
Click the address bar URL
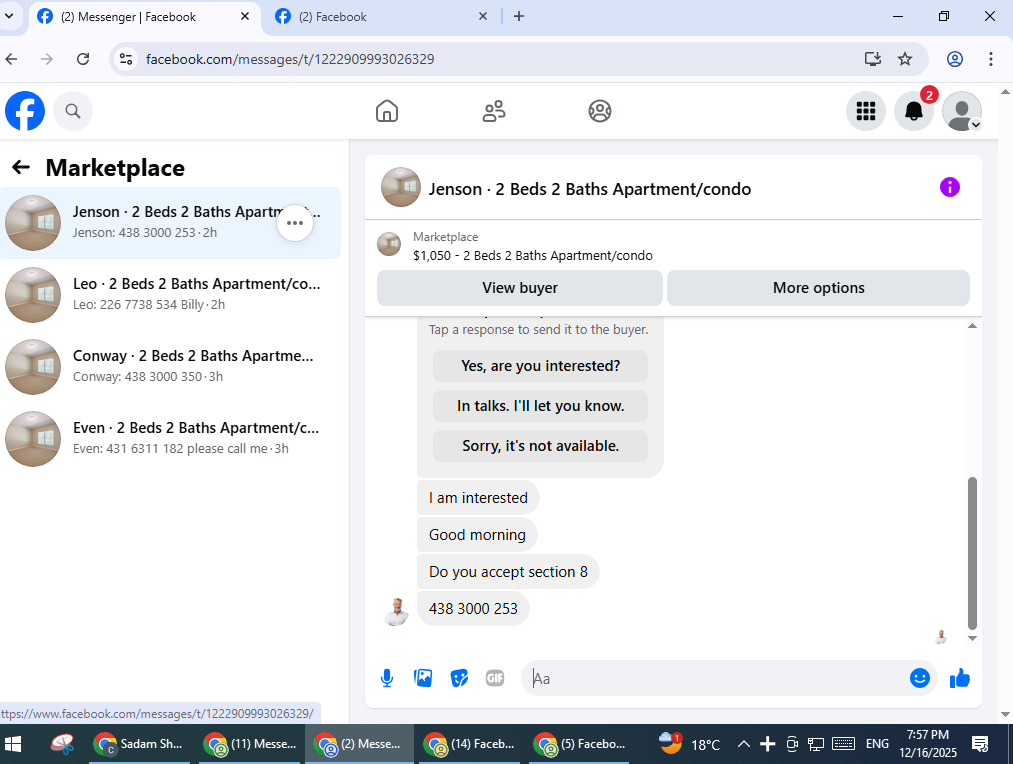pos(289,59)
